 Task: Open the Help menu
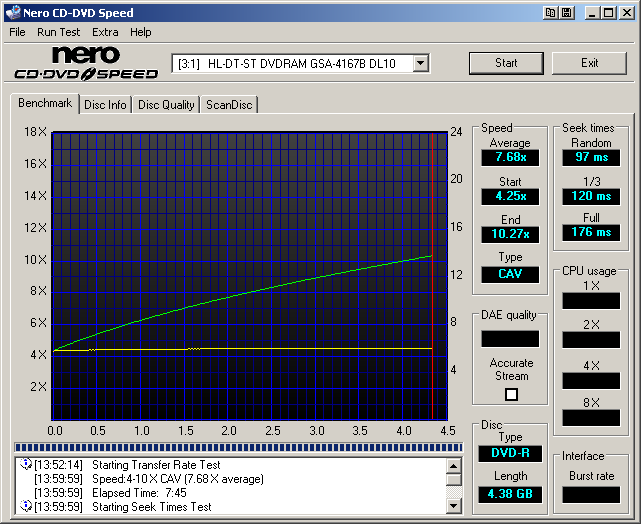(x=141, y=32)
